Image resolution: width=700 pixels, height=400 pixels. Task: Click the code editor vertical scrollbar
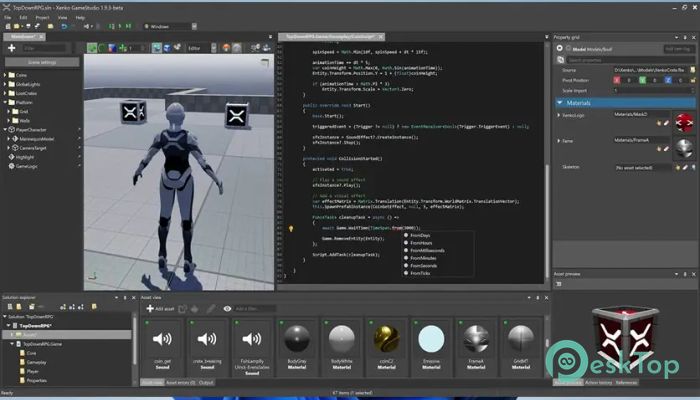coord(546,221)
